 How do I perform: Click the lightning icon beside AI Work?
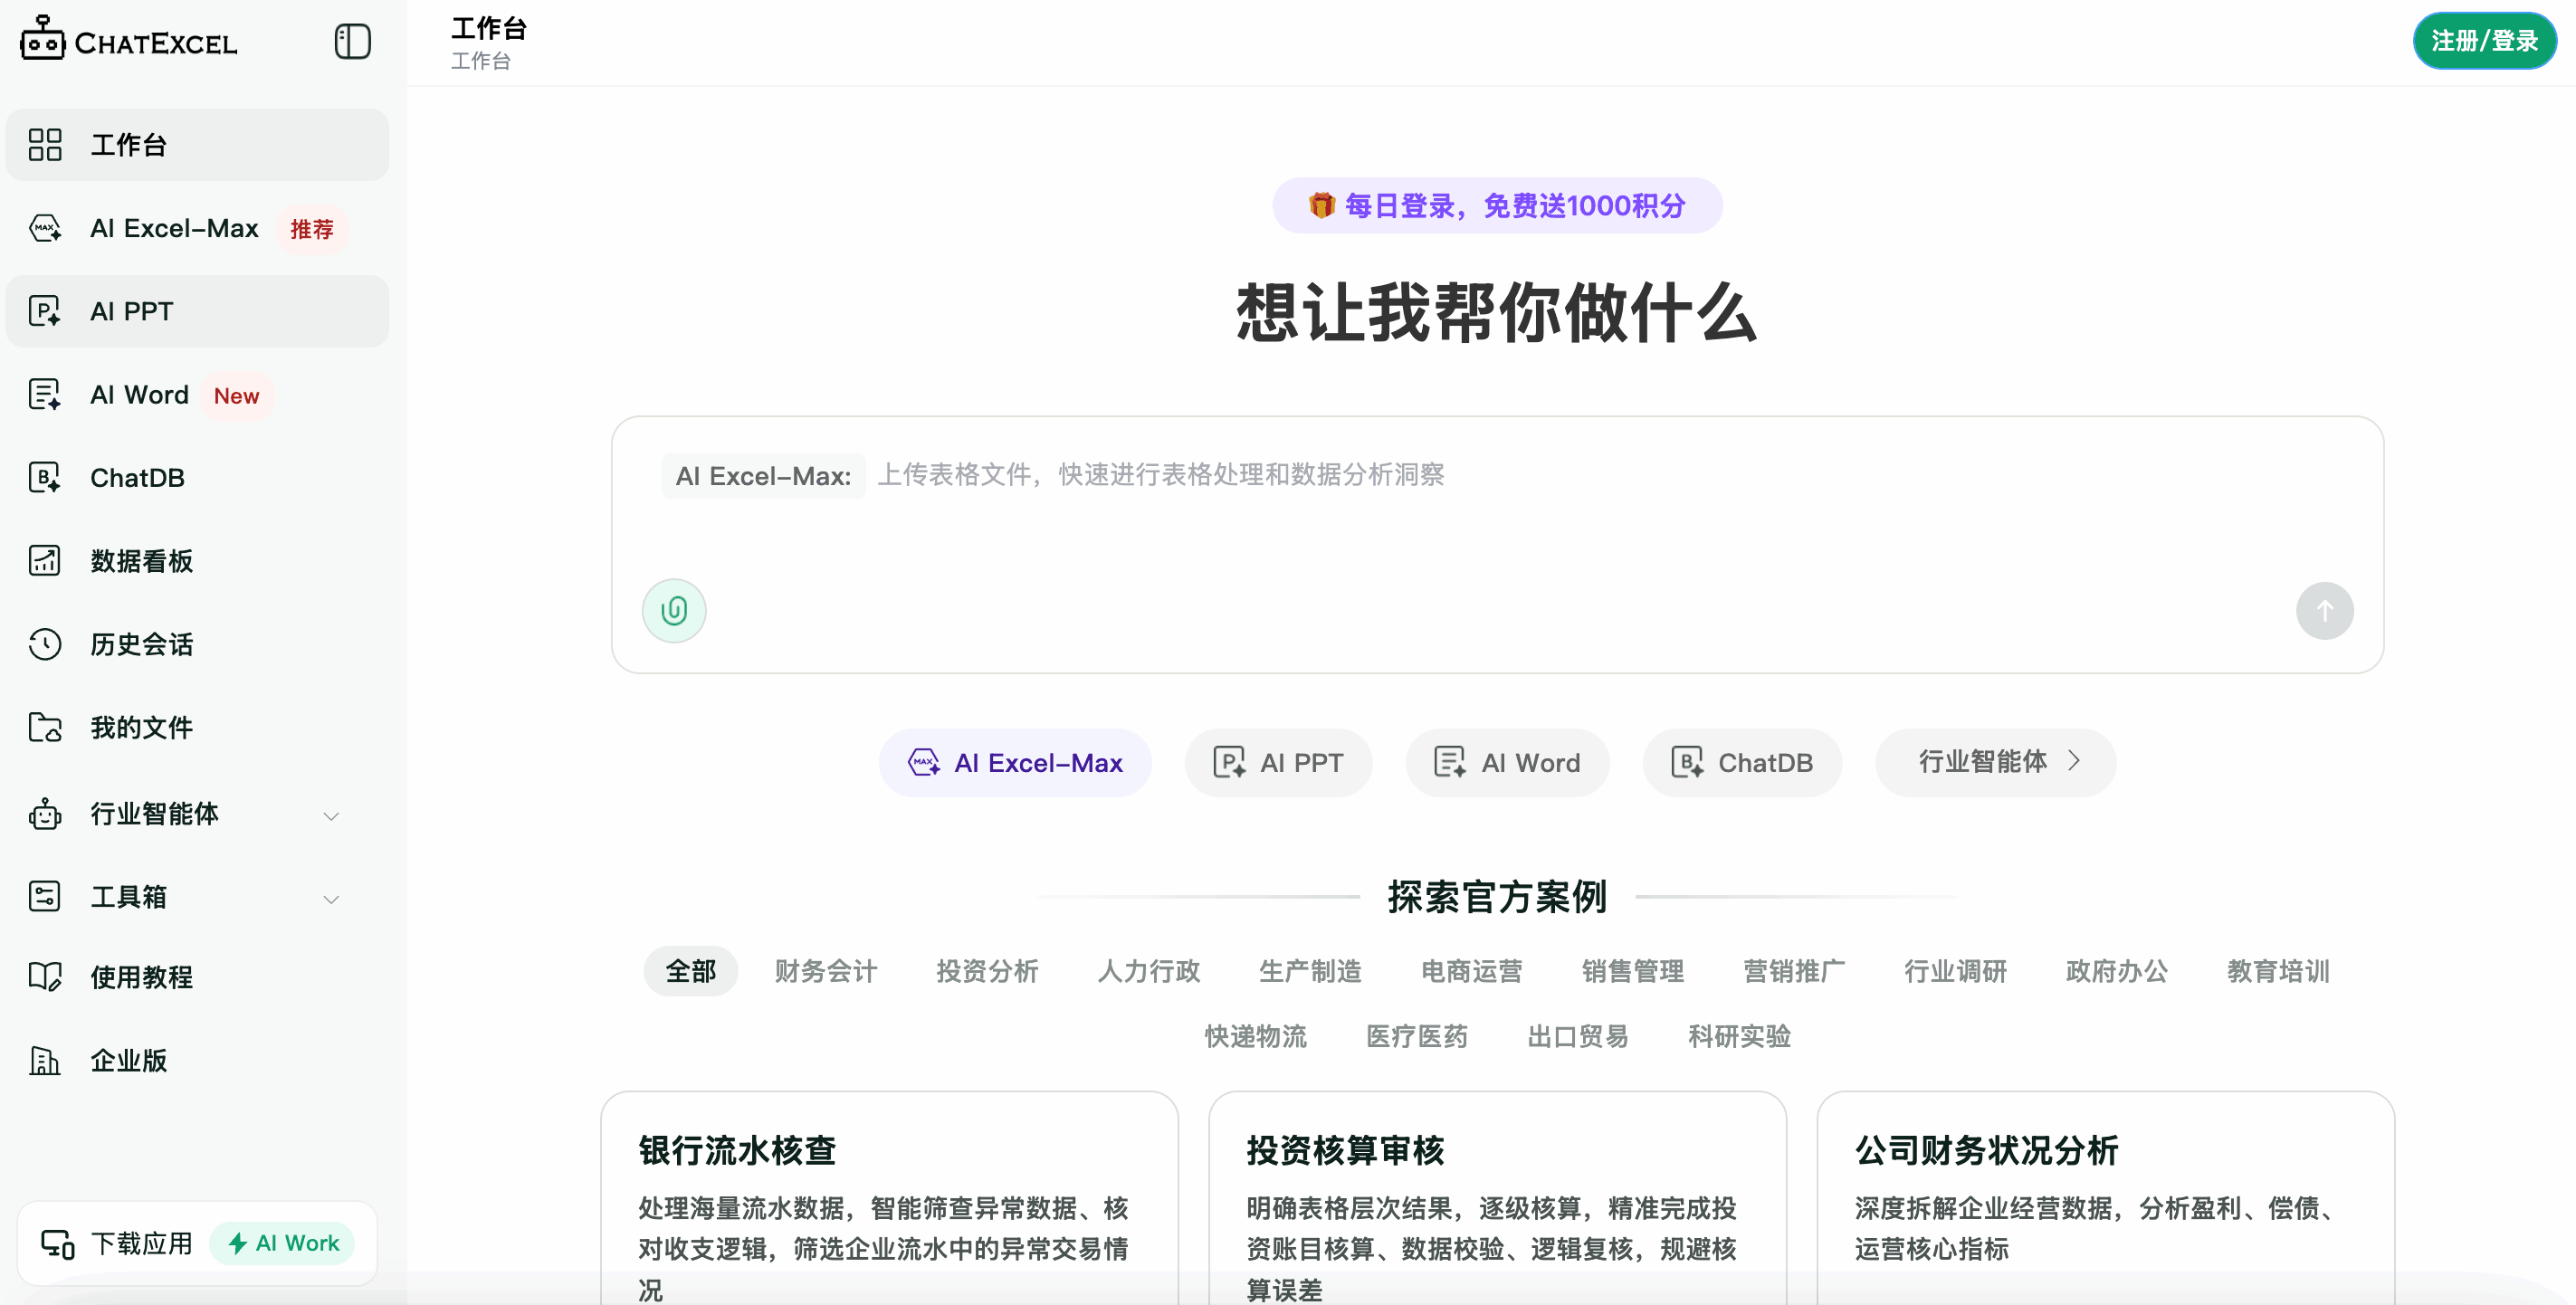237,1244
